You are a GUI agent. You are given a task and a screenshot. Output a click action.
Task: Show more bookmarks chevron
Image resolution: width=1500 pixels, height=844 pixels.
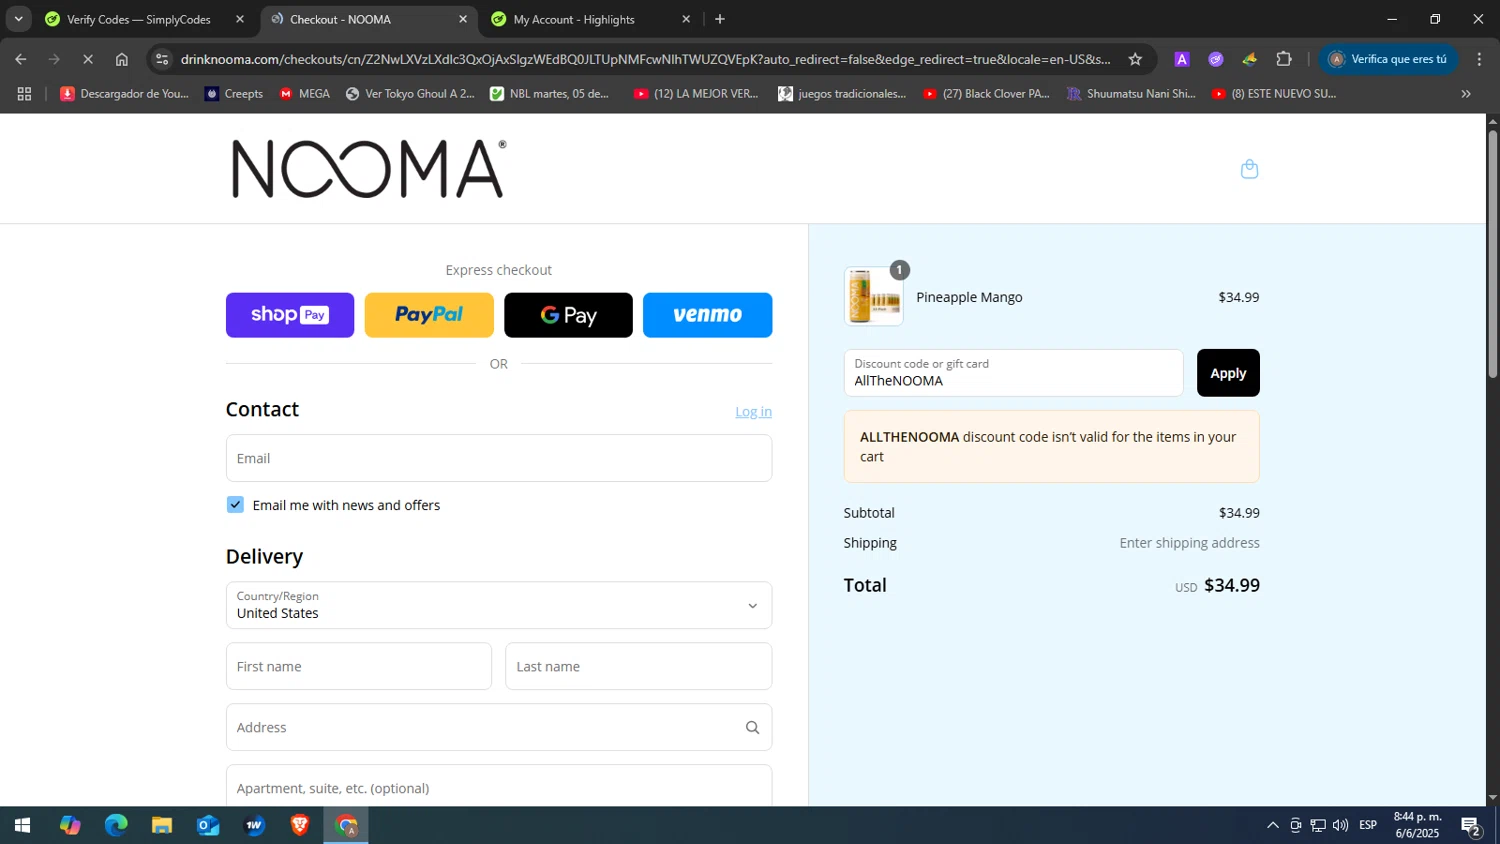[x=1466, y=94]
